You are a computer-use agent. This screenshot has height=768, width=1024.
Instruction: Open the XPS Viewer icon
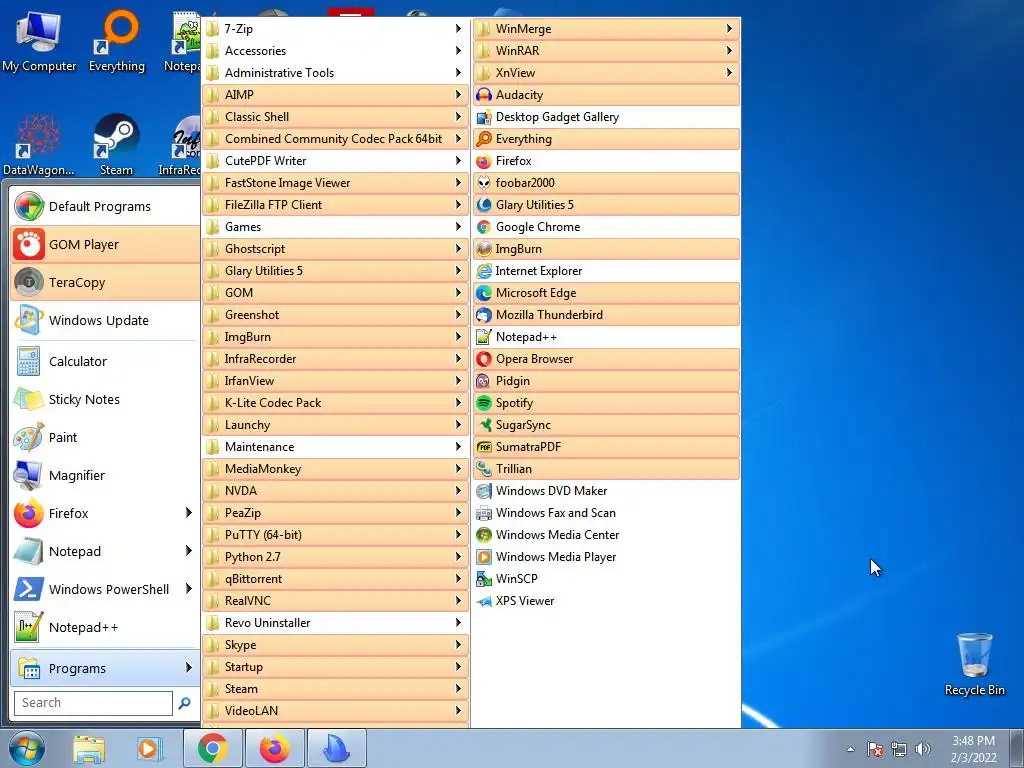[484, 601]
